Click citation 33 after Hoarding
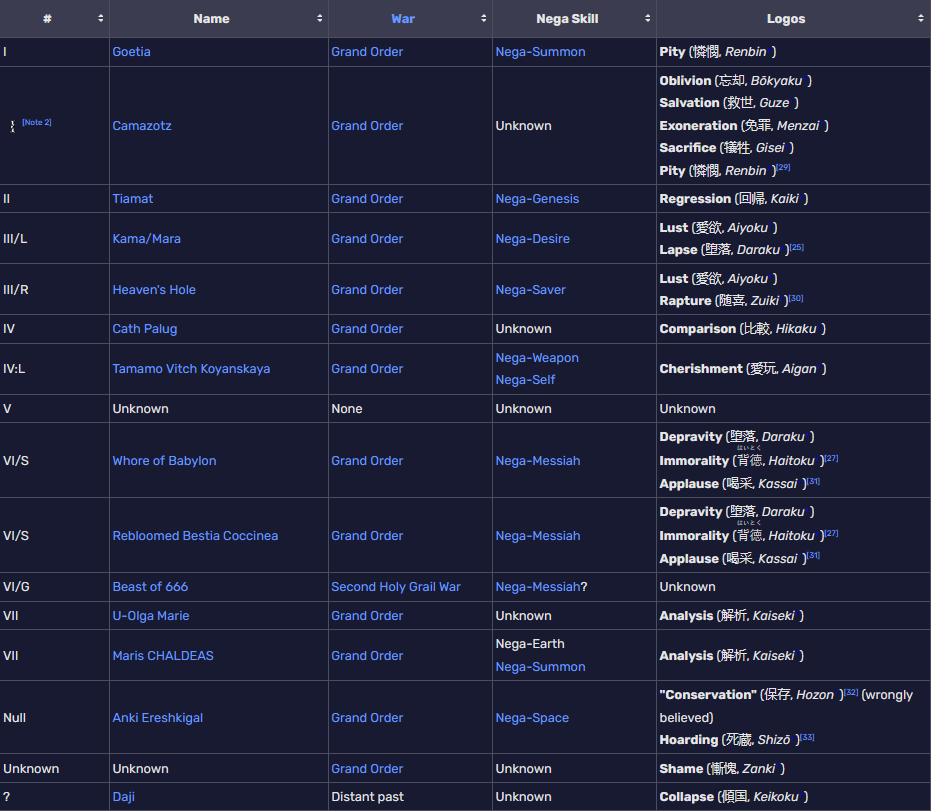Screen dimensions: 931x811 (808, 737)
